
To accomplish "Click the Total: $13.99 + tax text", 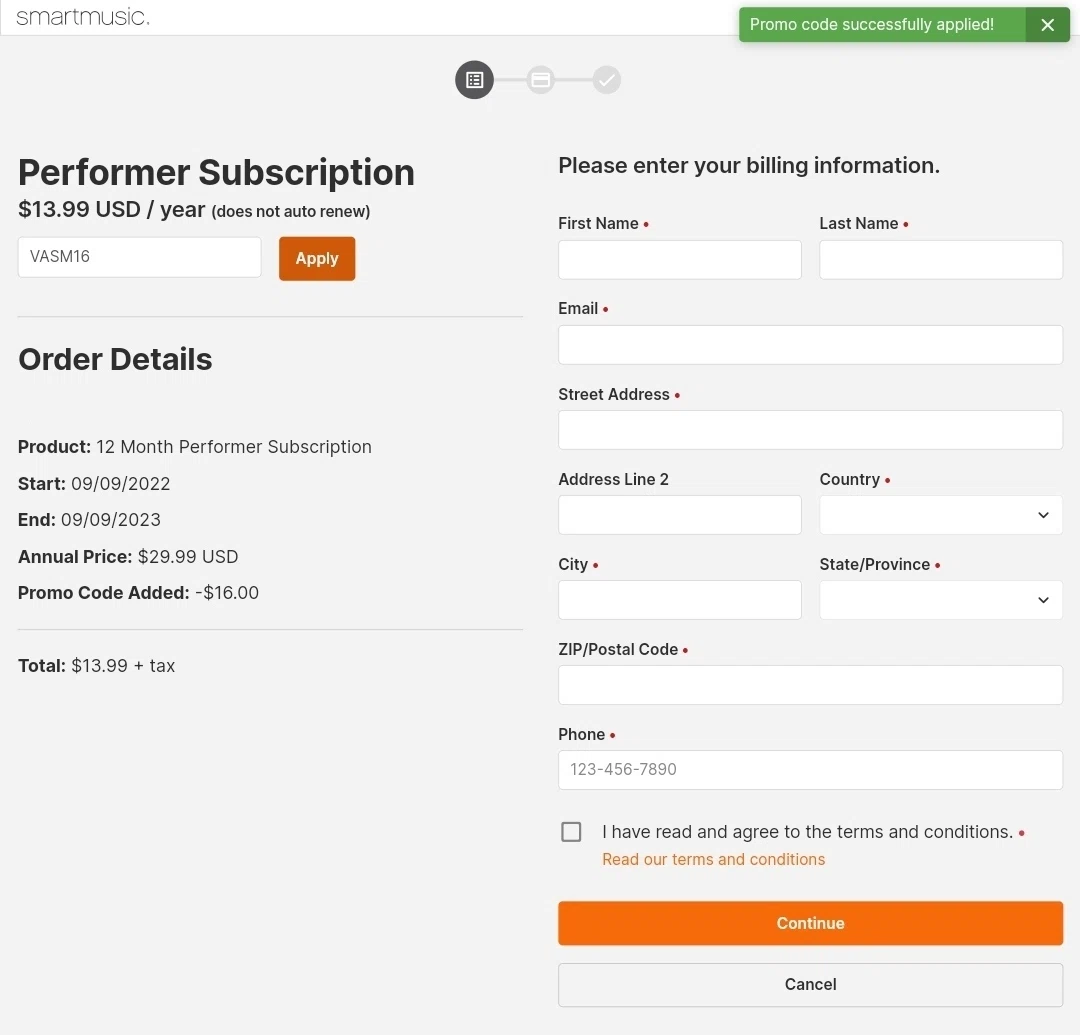I will pos(96,666).
